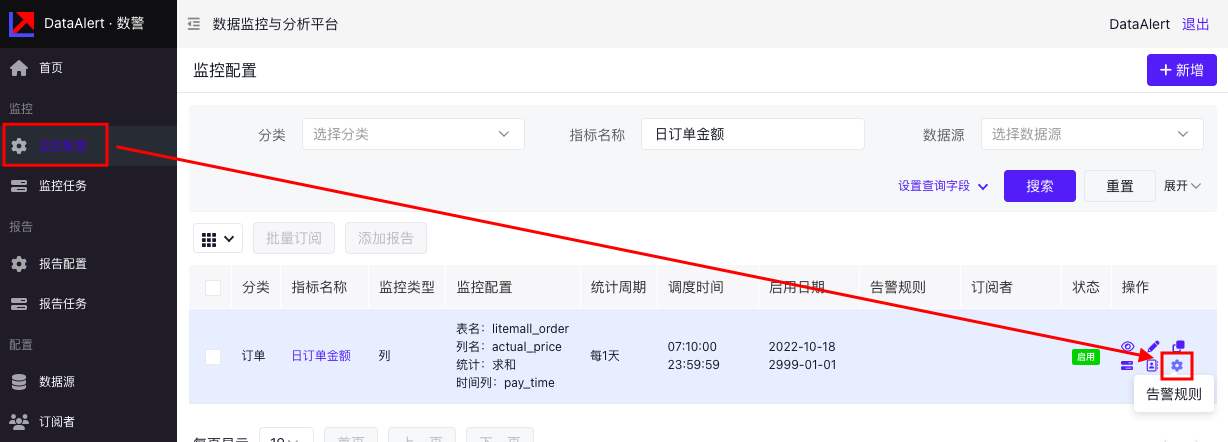This screenshot has width=1228, height=442.
Task: Click the 告警规则 gear icon in row
Action: click(1177, 366)
